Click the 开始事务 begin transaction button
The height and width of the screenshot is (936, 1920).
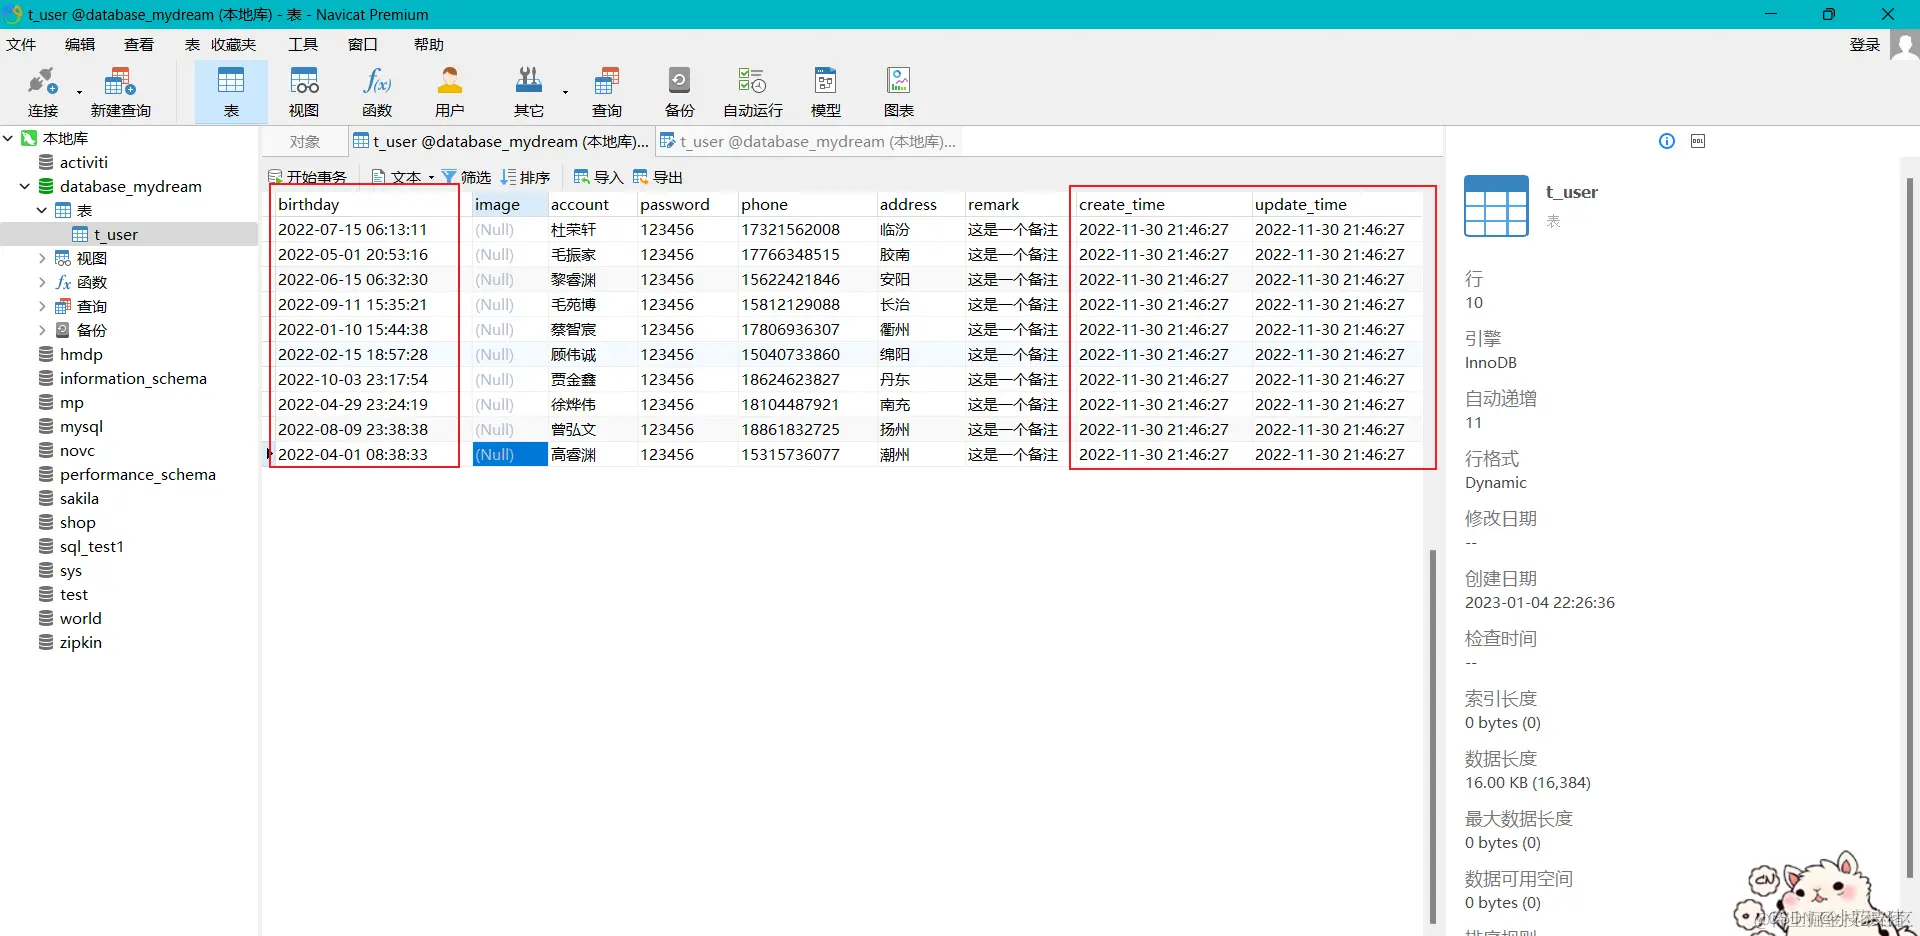[307, 177]
